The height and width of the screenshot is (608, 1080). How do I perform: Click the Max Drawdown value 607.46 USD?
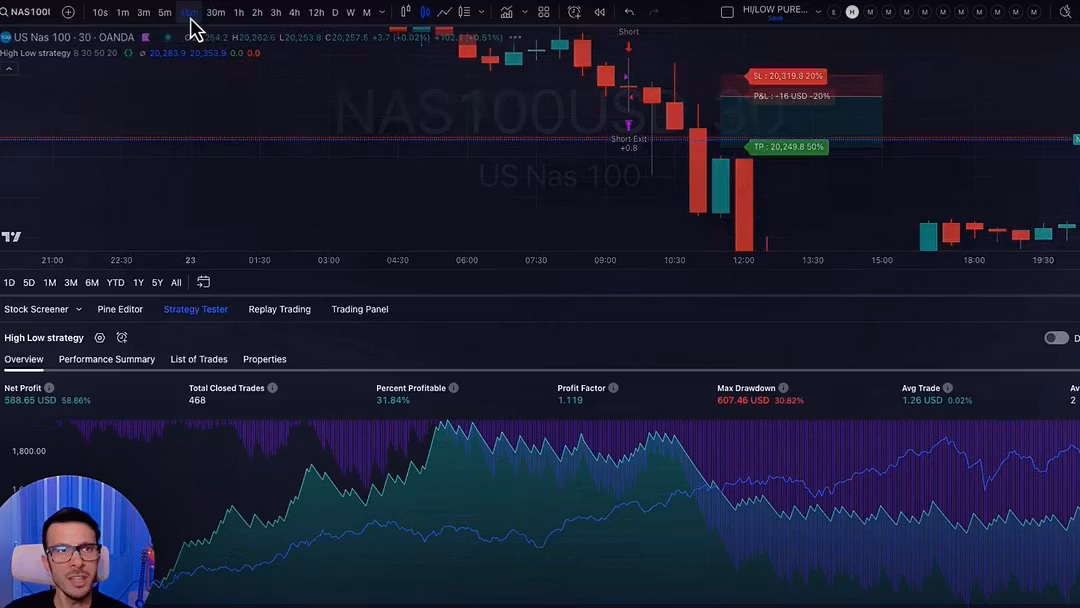click(x=743, y=401)
